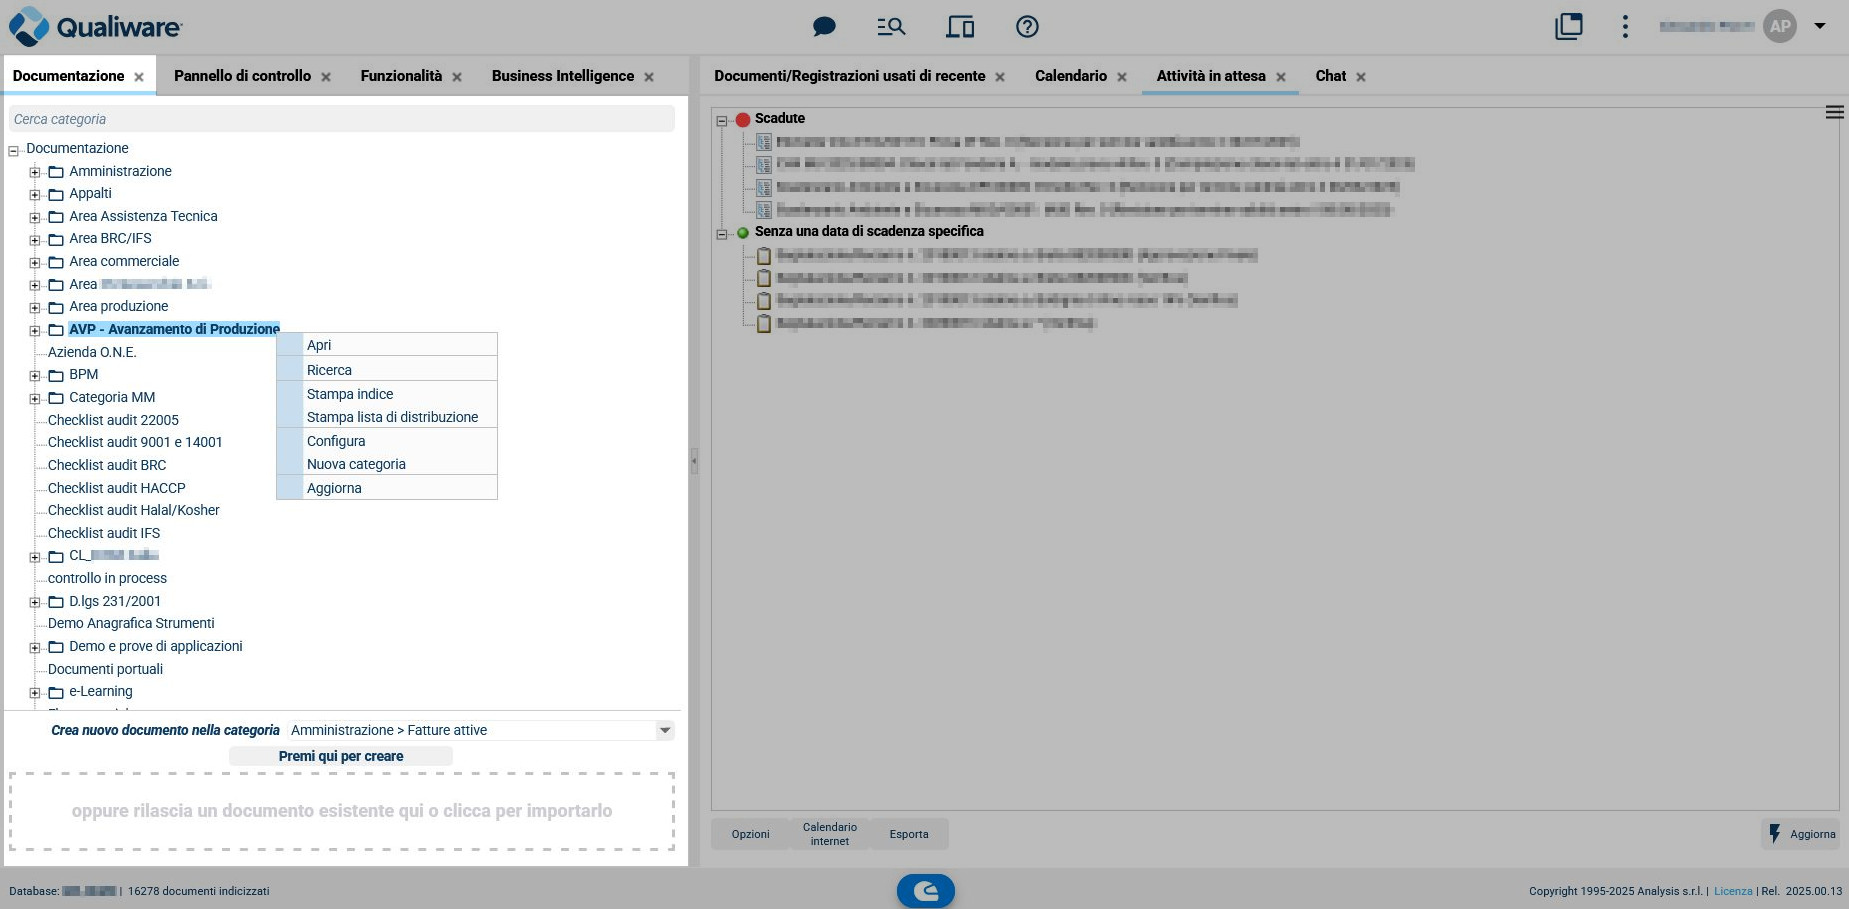The width and height of the screenshot is (1849, 909).
Task: Click the panel splitter collapse handle
Action: [693, 461]
